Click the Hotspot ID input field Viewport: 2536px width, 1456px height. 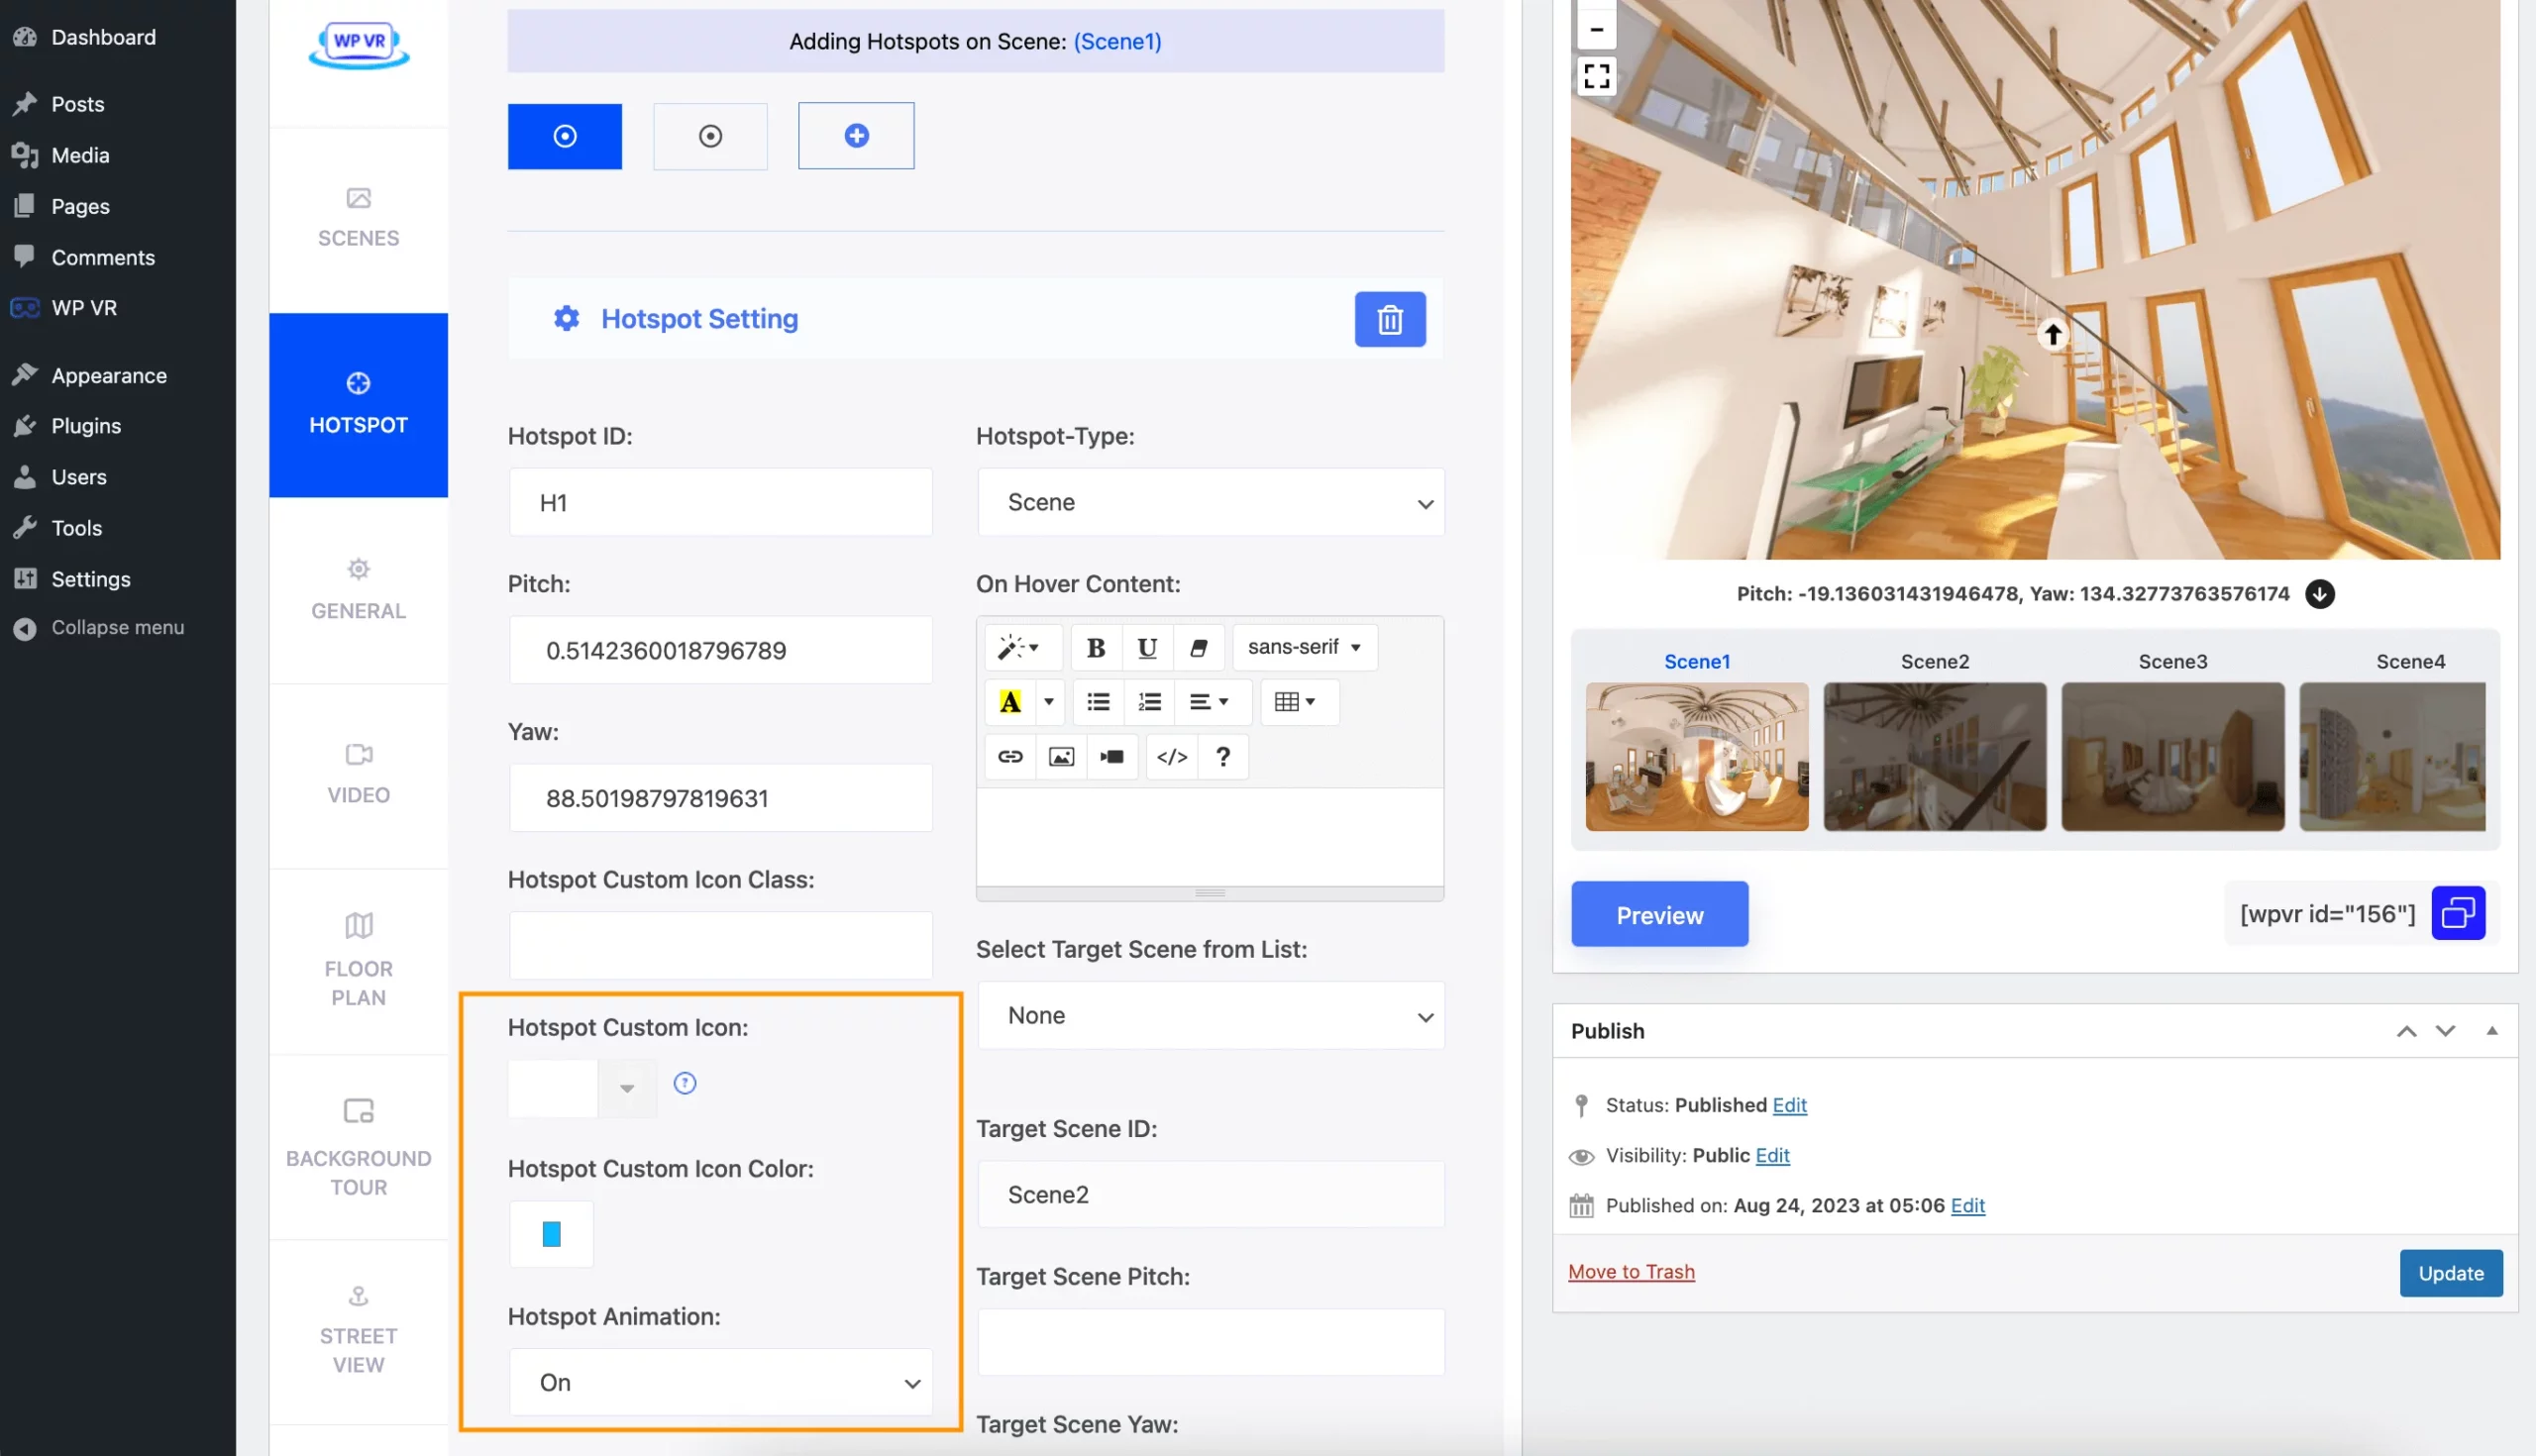coord(717,501)
